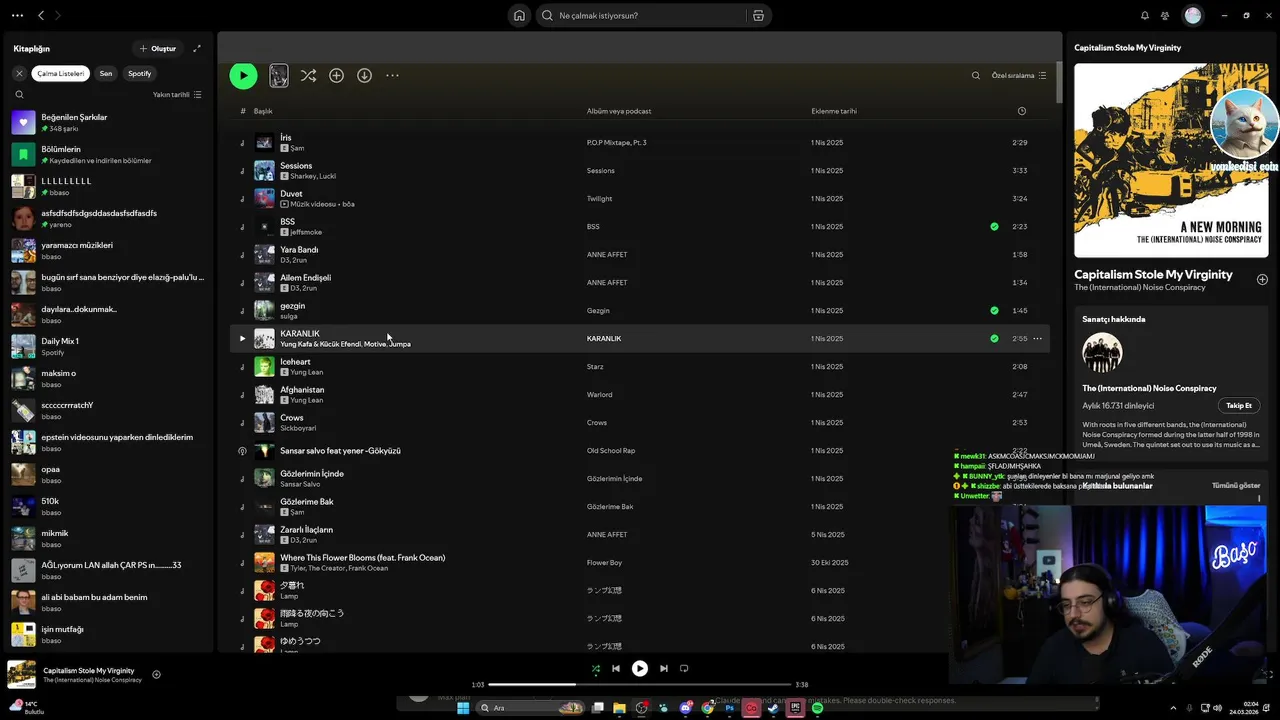Click the Windows taskbar search box
Screen dimensions: 1280x720
[530, 708]
